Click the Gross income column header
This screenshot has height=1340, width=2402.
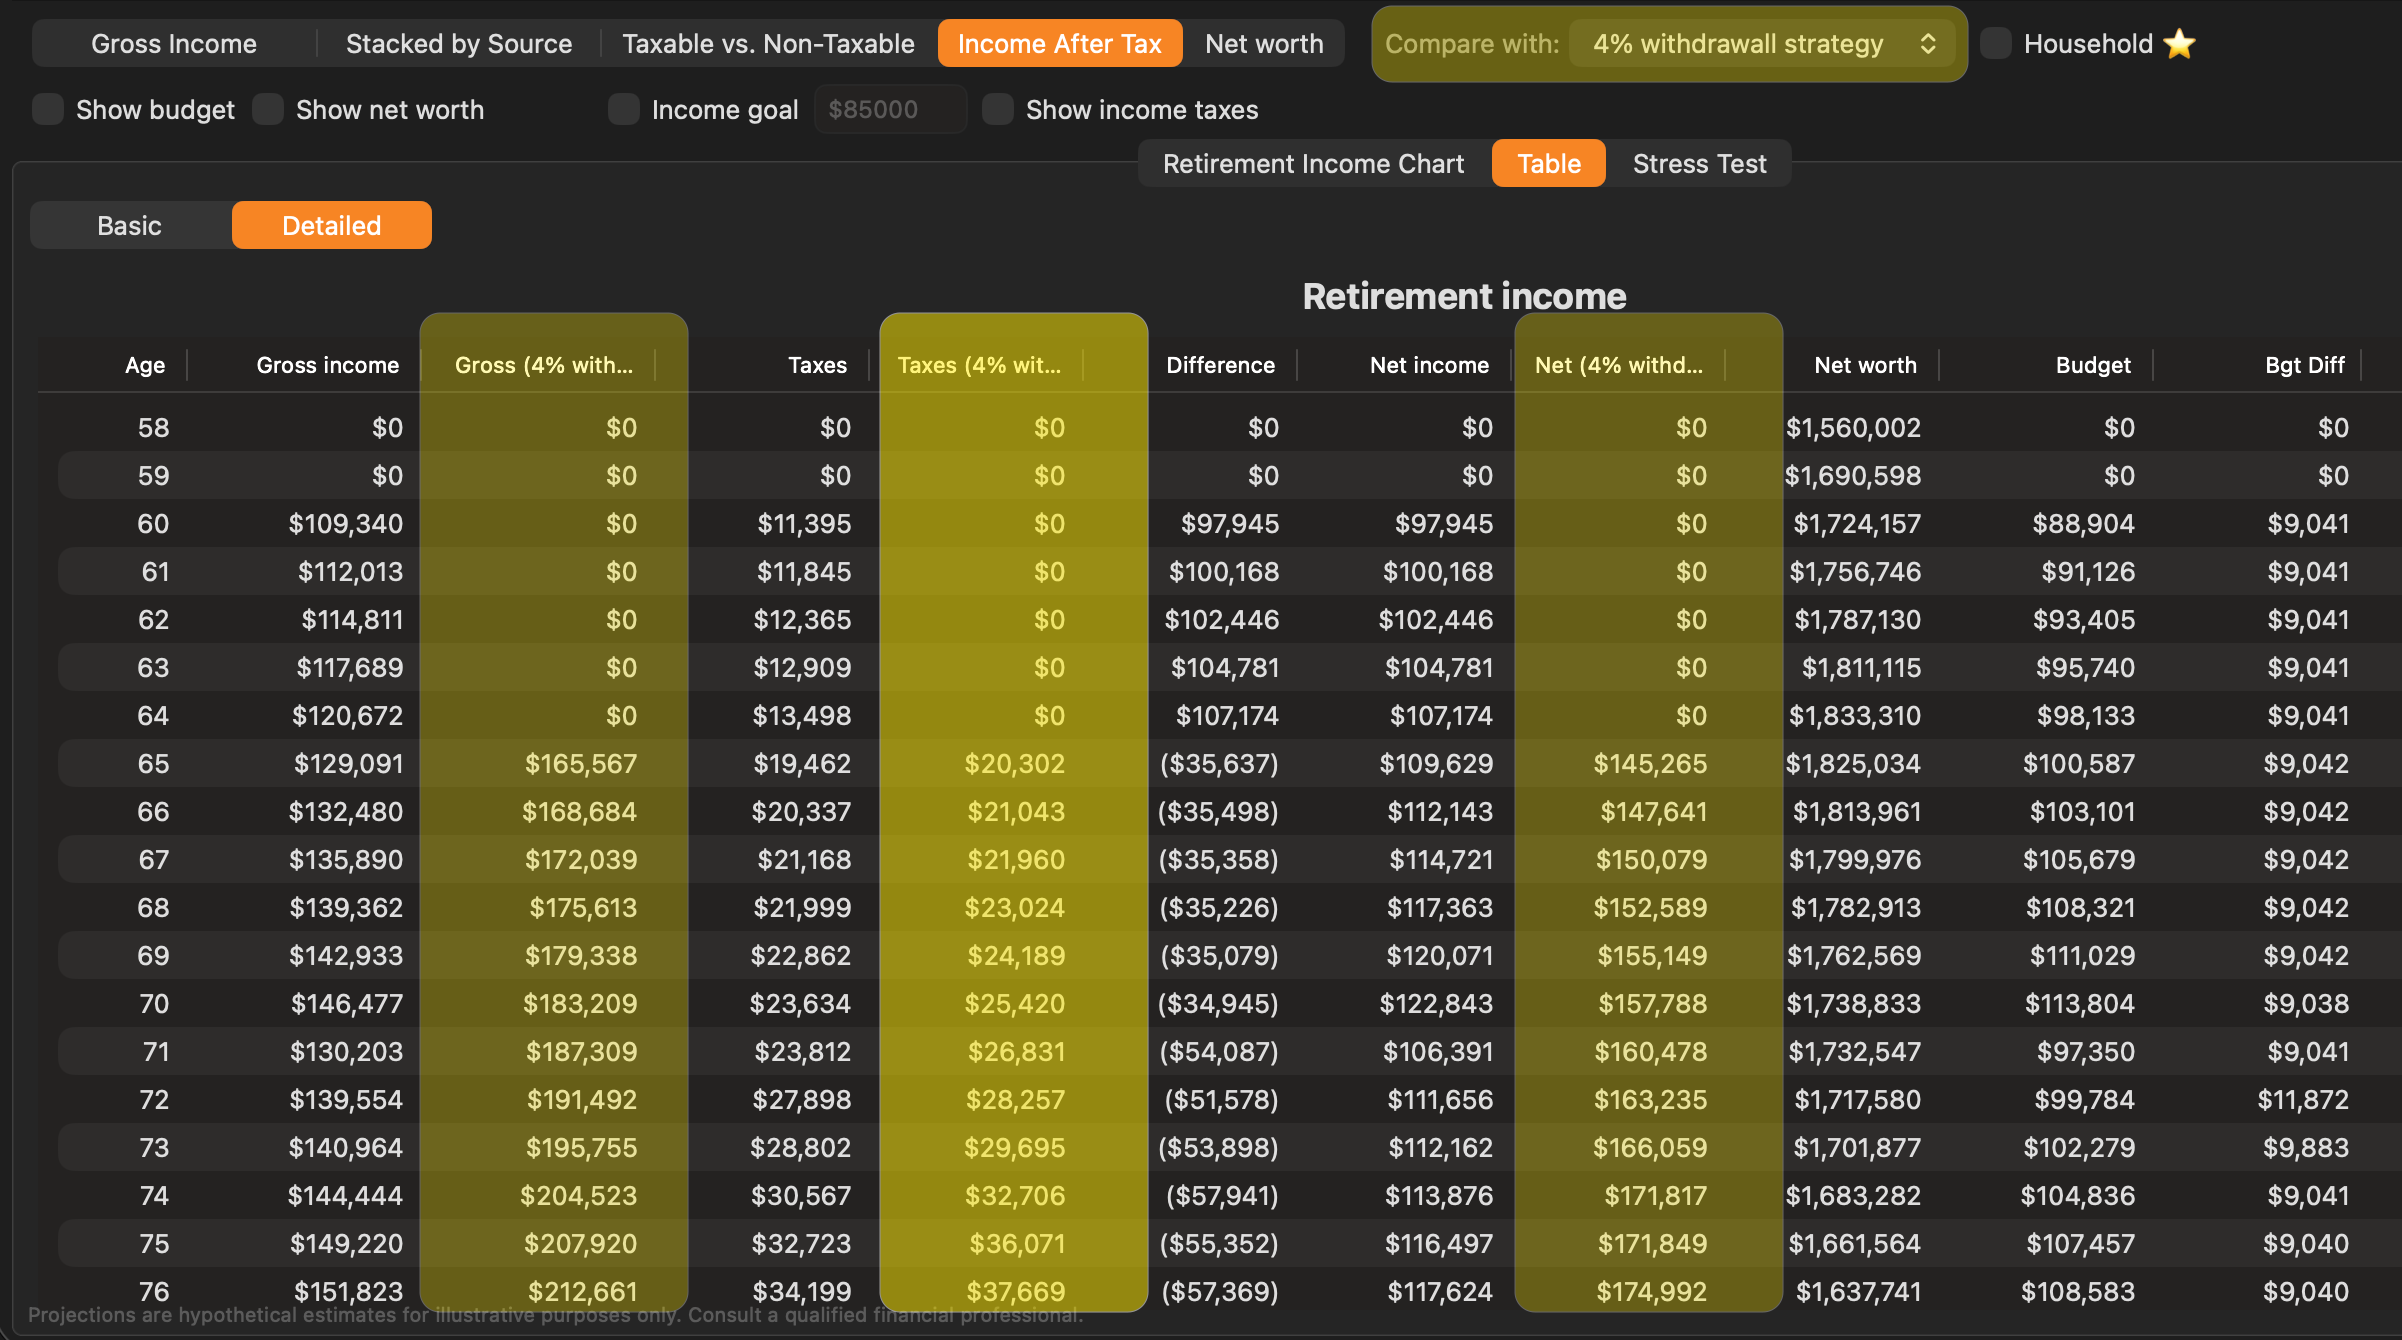[x=327, y=365]
